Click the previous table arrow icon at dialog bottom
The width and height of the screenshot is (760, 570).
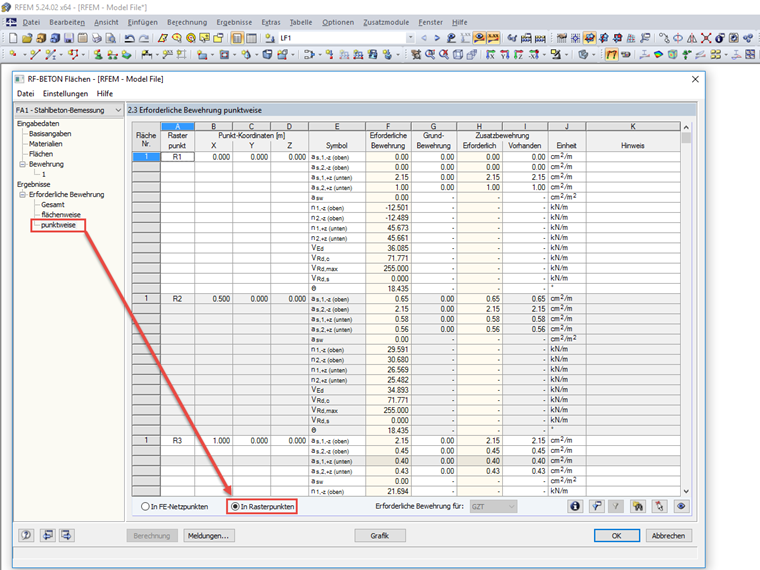point(48,535)
